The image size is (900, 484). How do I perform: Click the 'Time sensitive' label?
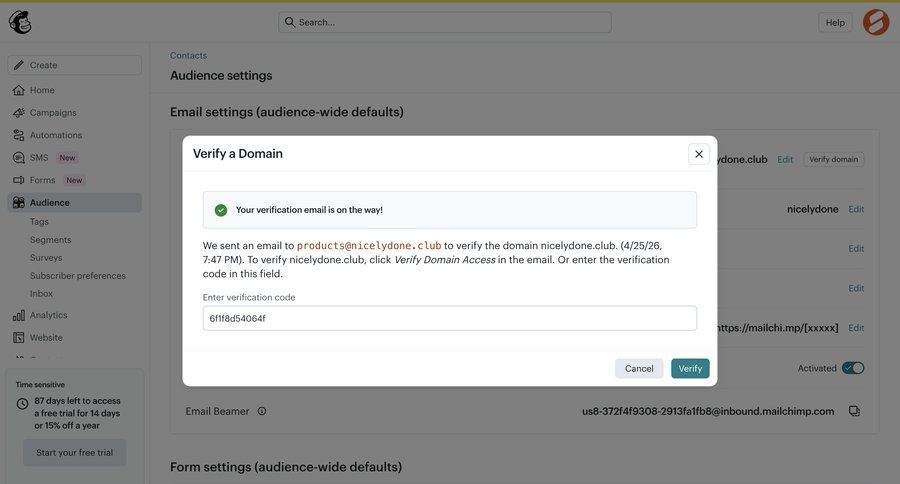click(x=40, y=385)
